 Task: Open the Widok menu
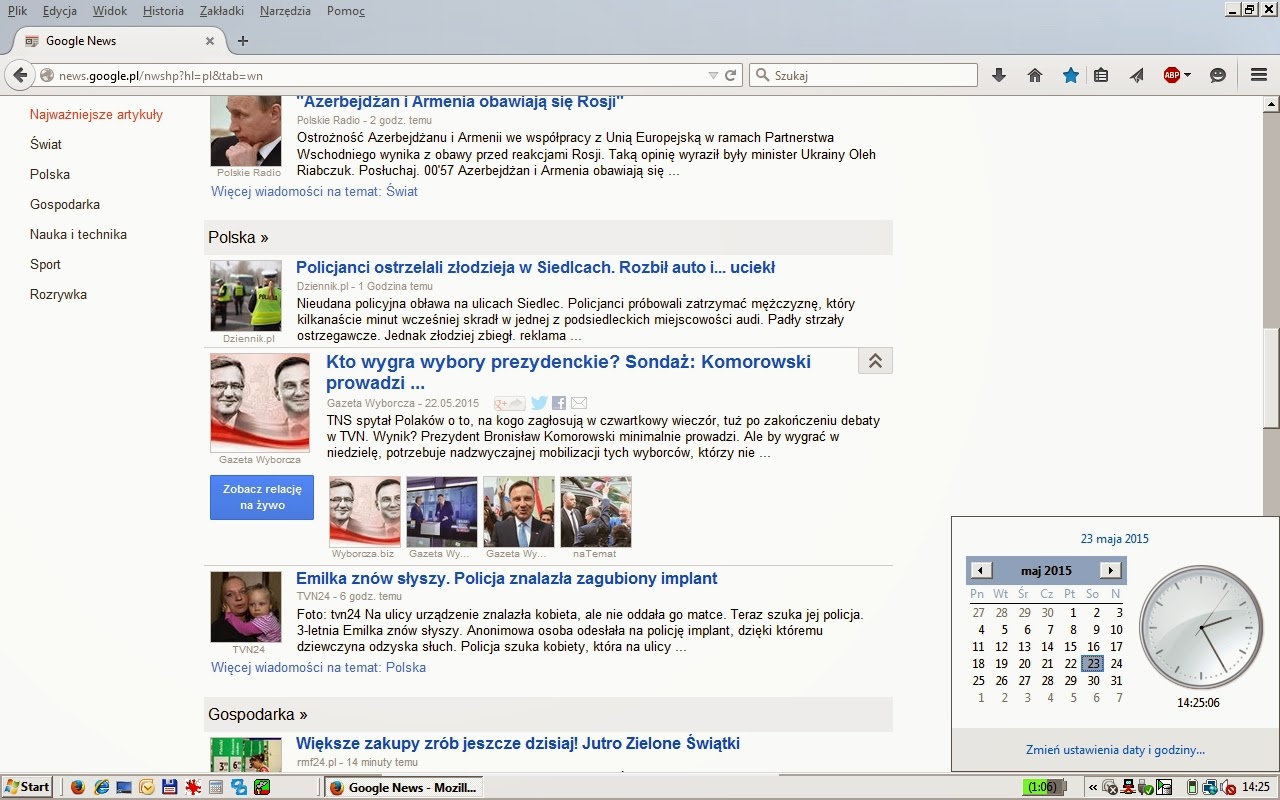pos(110,11)
